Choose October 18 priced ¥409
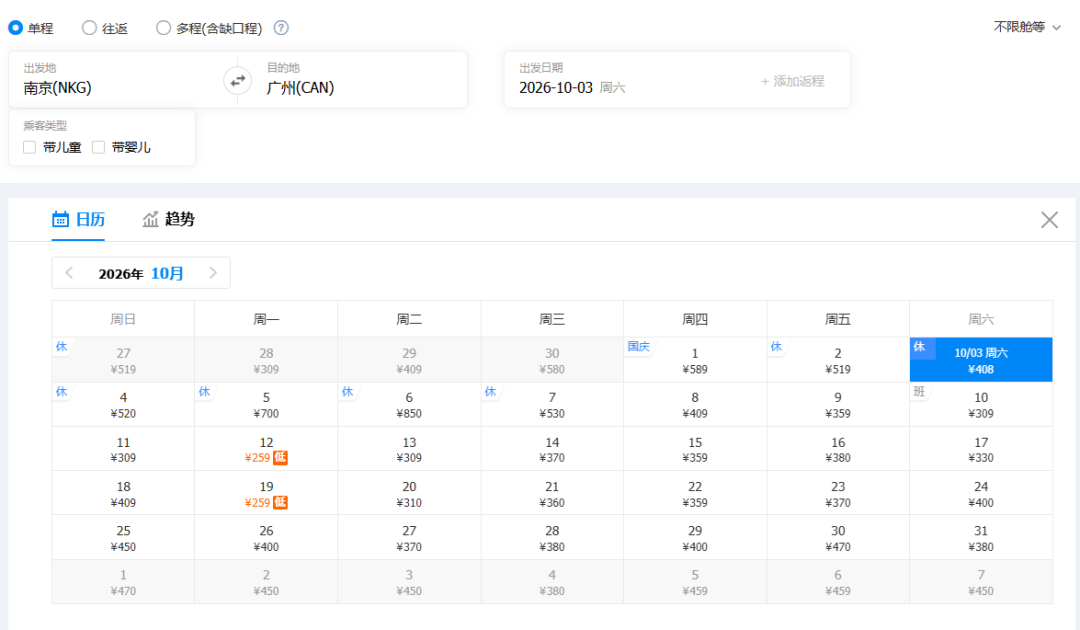The image size is (1080, 630). pos(123,493)
